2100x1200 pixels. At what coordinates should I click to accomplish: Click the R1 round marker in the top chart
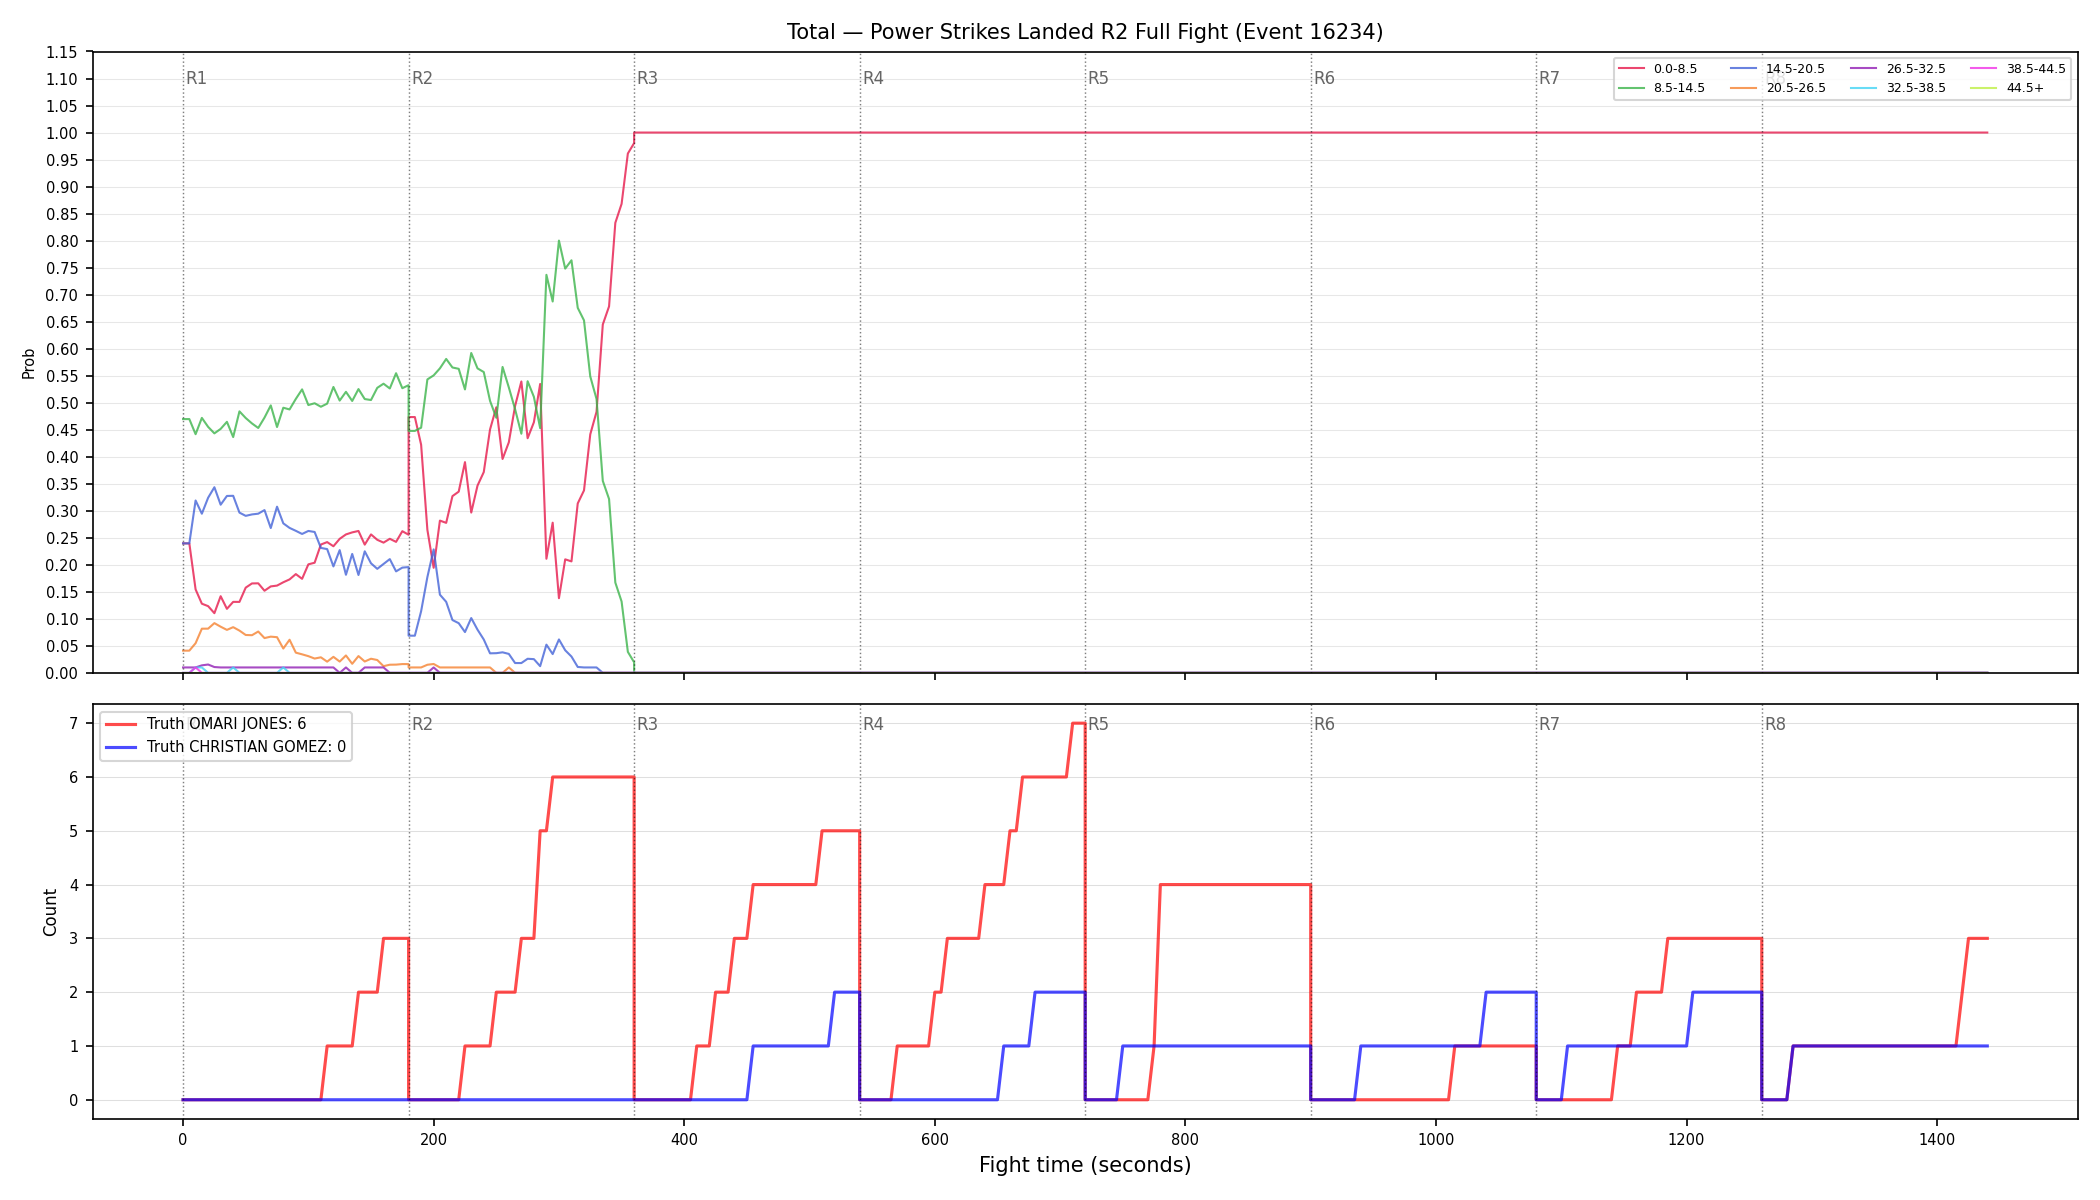click(196, 78)
